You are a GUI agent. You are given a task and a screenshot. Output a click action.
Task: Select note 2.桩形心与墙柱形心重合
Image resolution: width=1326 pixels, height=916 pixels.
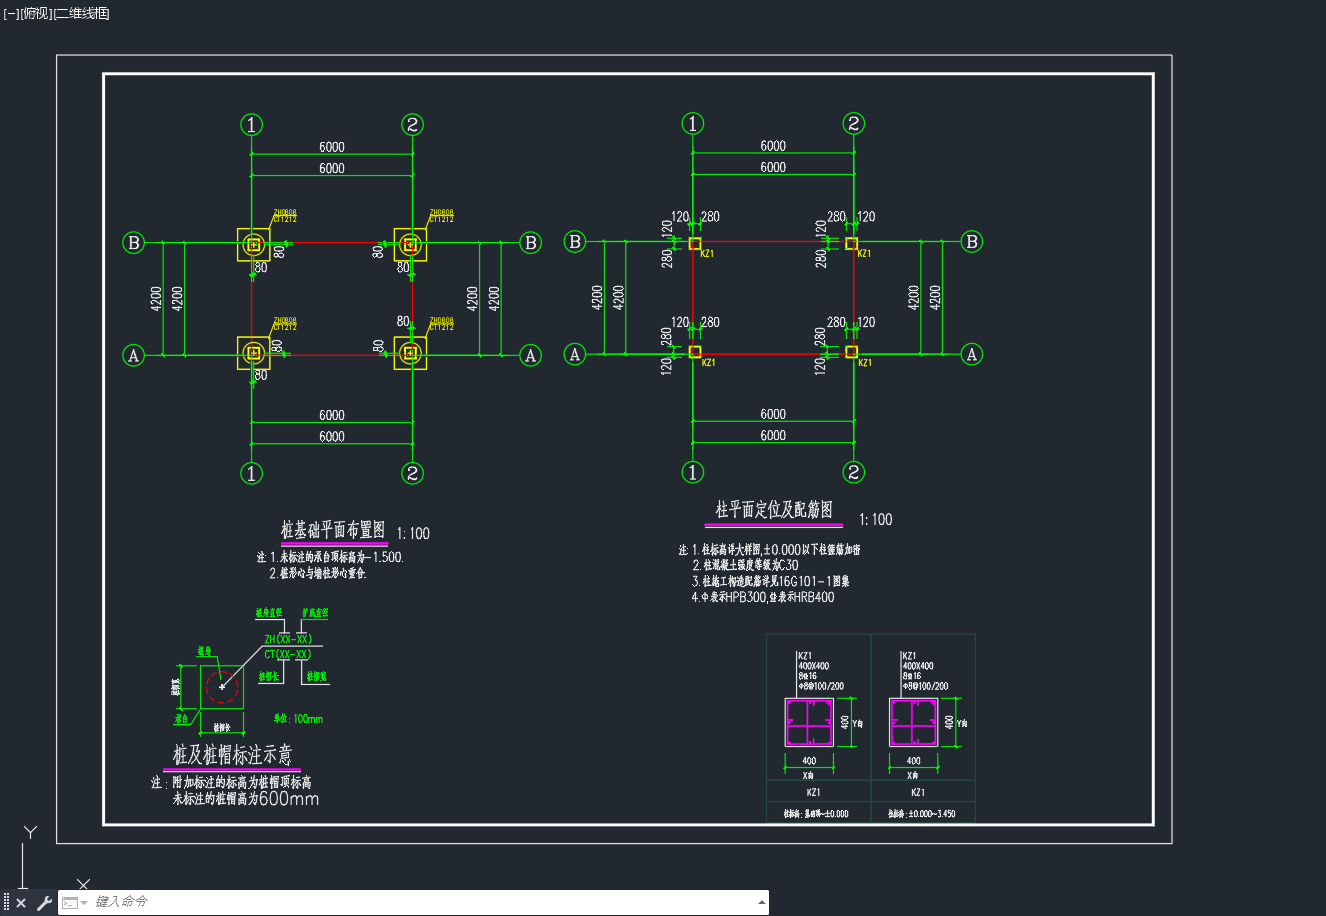coord(318,574)
